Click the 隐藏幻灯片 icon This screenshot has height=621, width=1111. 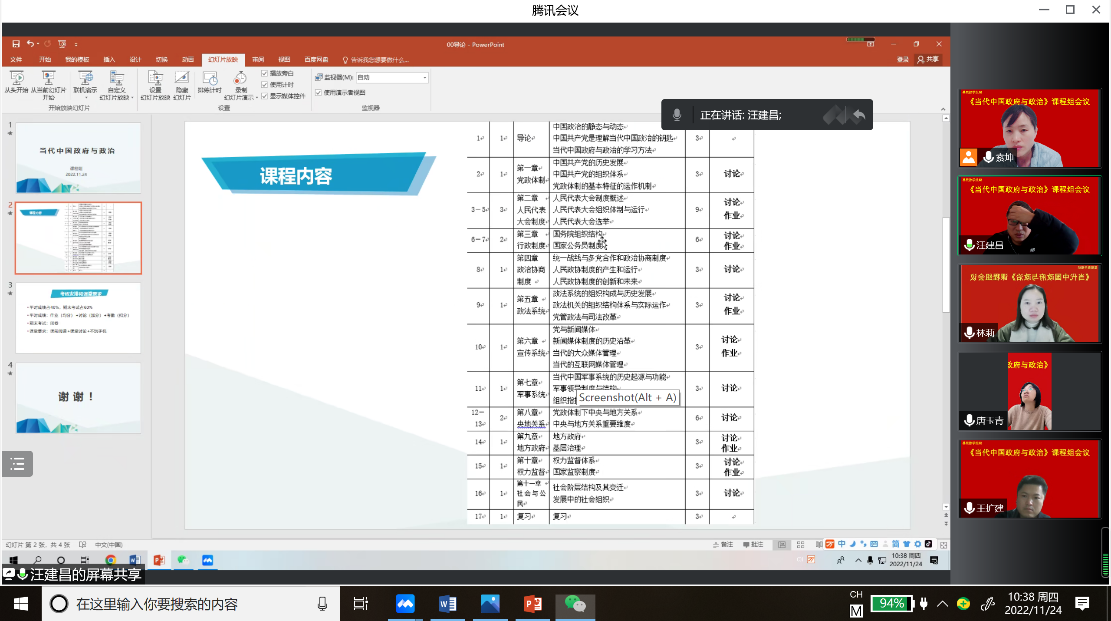point(182,79)
